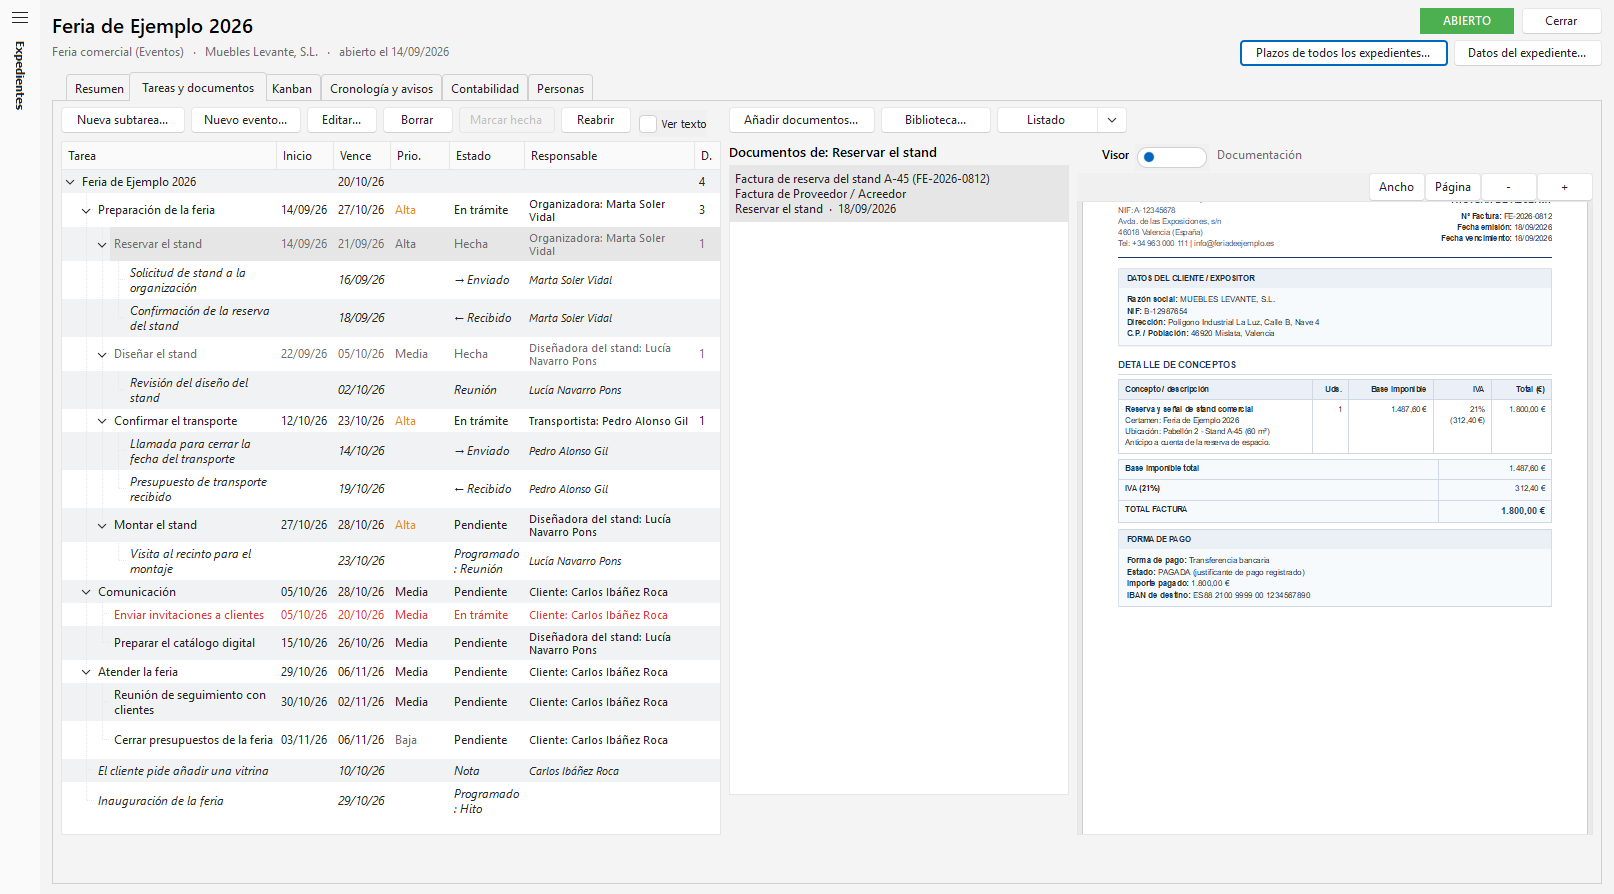The height and width of the screenshot is (894, 1614).
Task: Open Plazos de todos los expedientes
Action: (1343, 53)
